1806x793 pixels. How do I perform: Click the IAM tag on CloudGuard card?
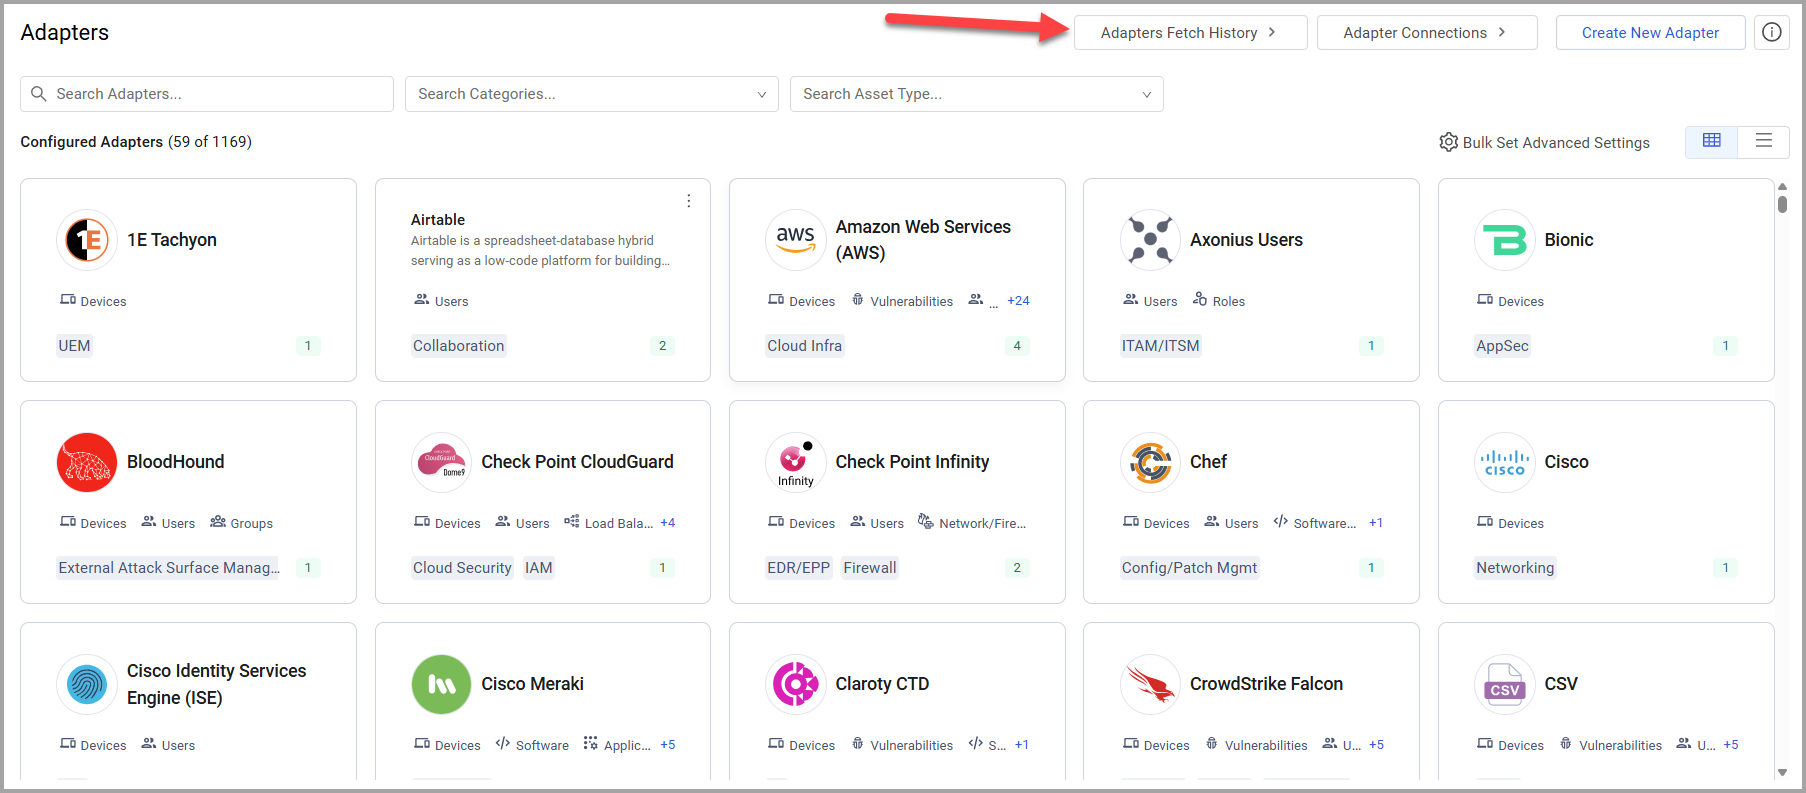point(539,568)
